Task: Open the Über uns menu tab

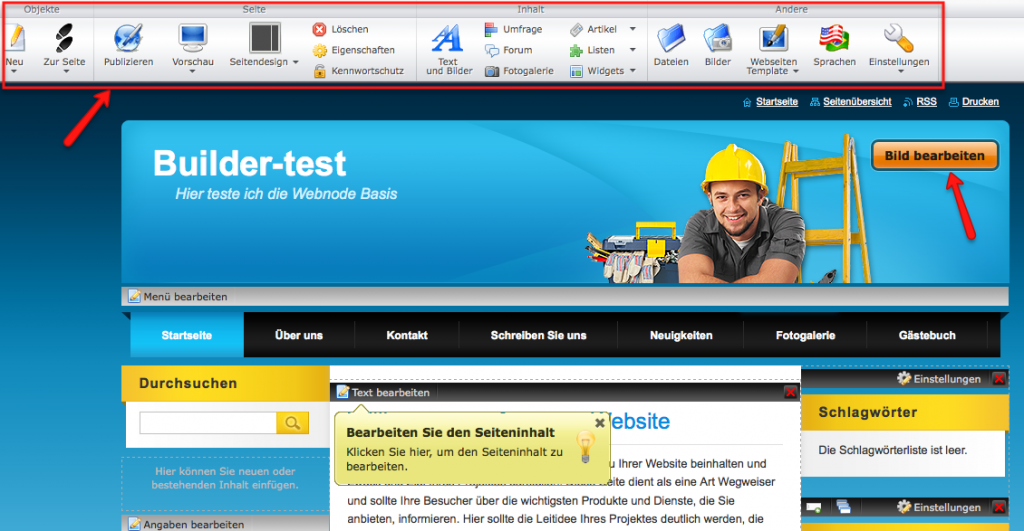Action: [x=299, y=335]
